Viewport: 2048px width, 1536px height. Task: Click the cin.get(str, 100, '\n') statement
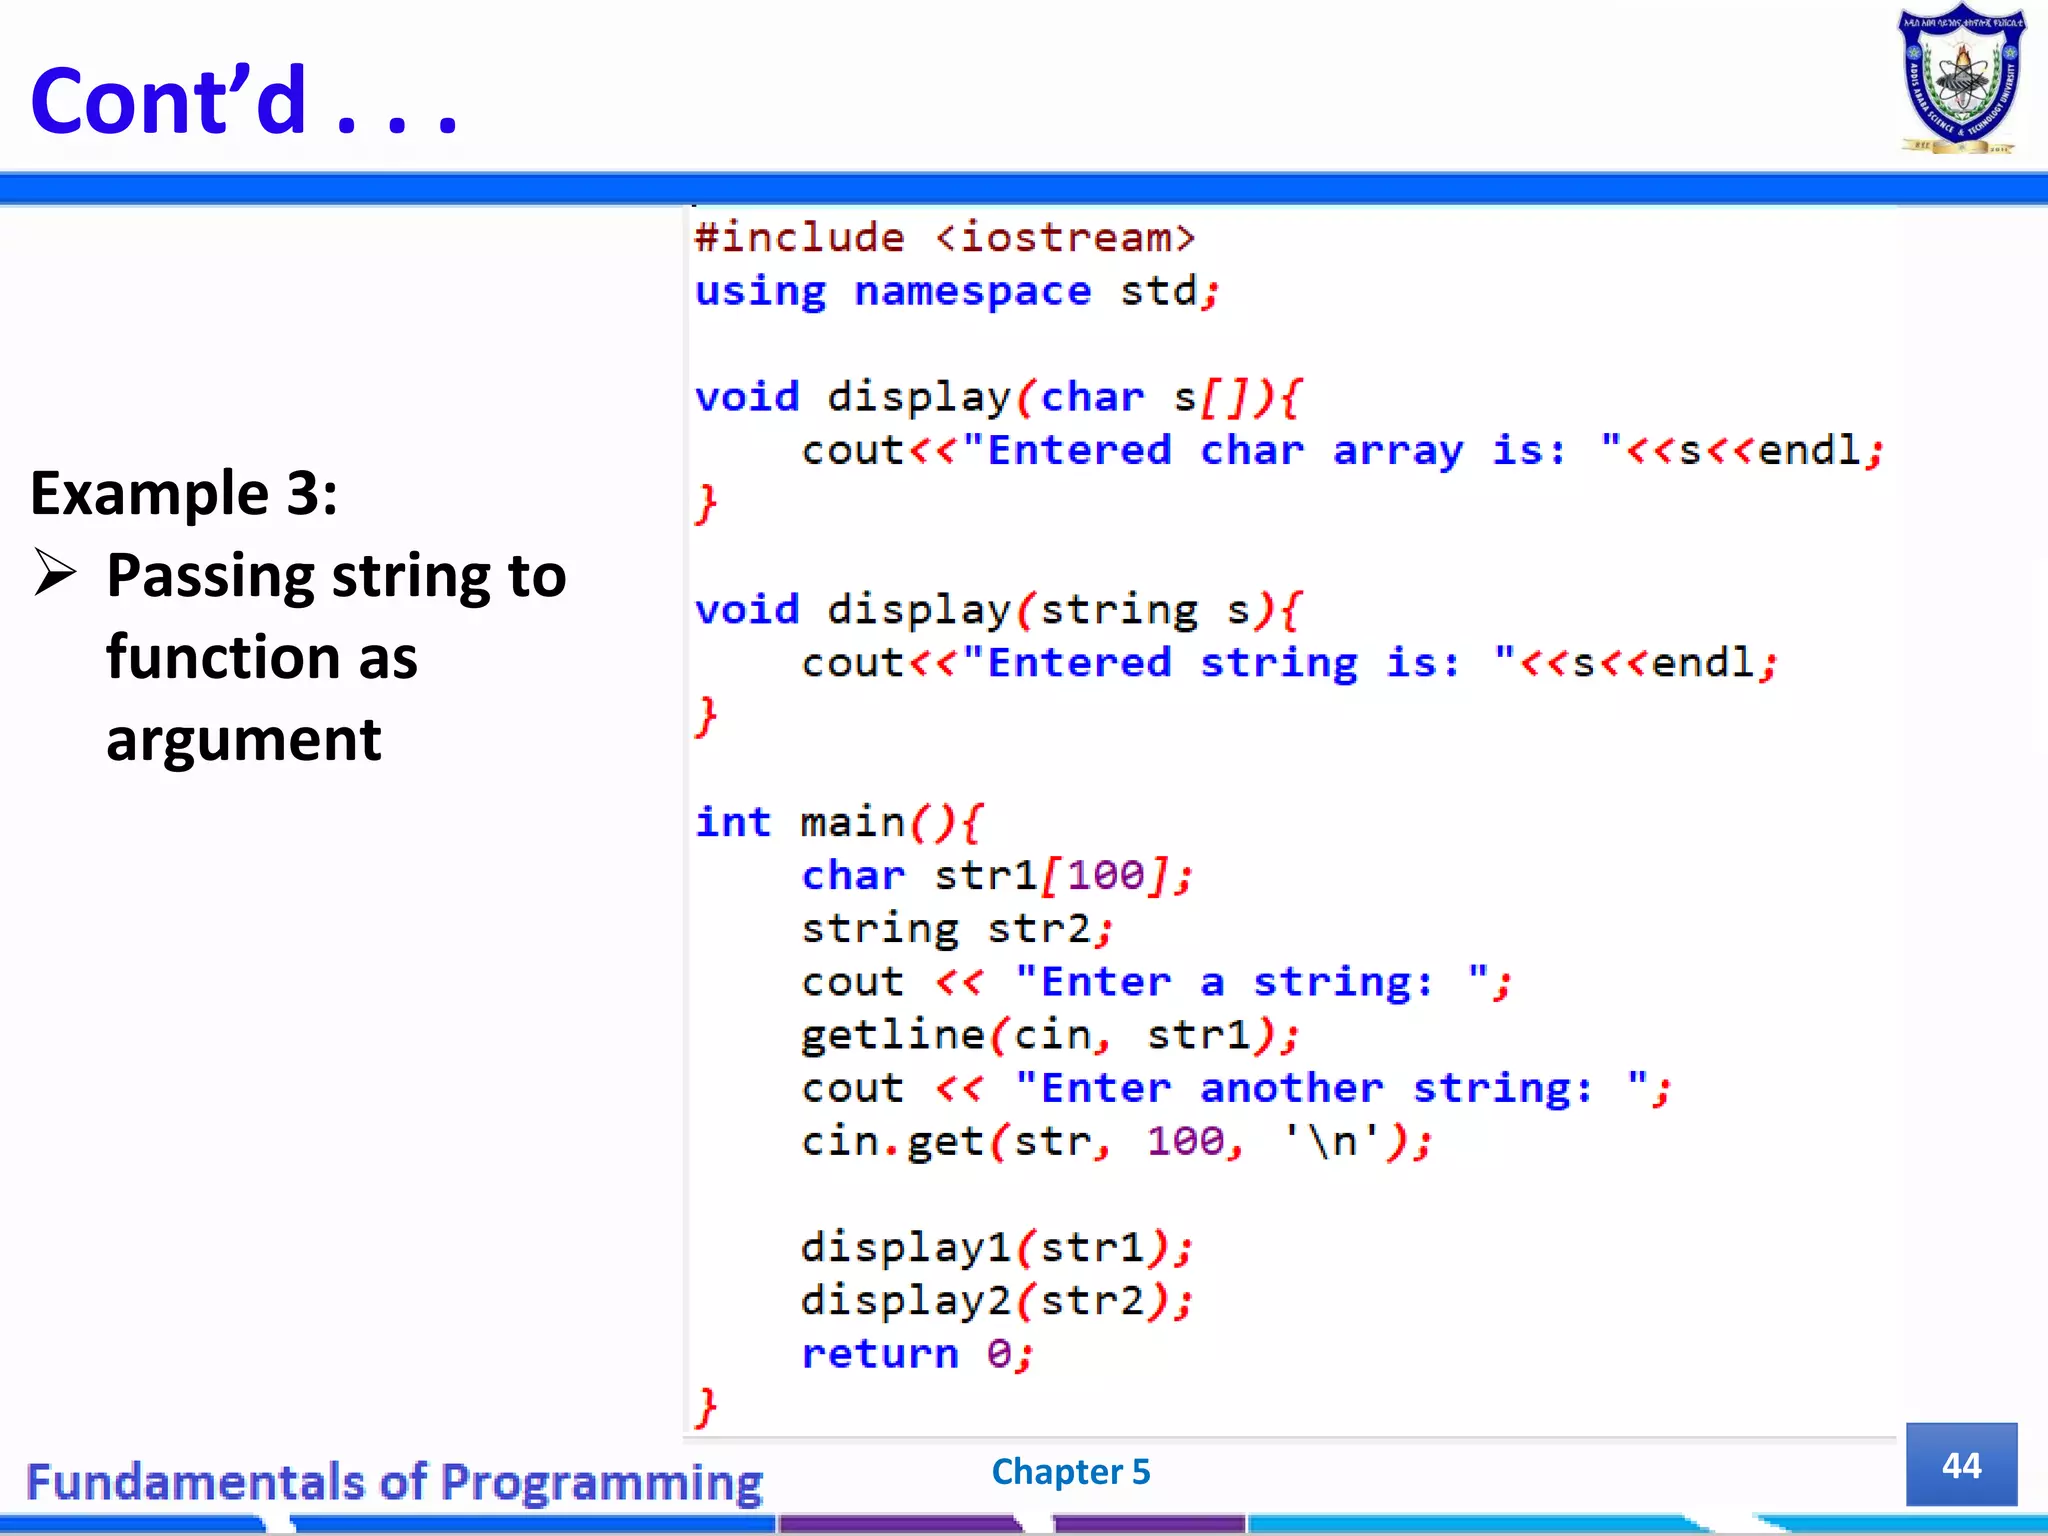pos(1116,1141)
